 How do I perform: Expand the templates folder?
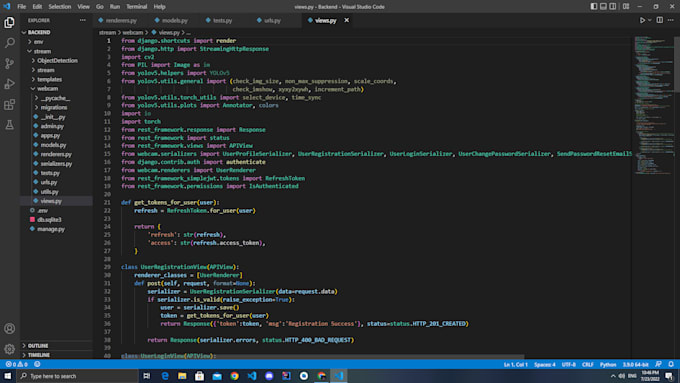[x=49, y=79]
